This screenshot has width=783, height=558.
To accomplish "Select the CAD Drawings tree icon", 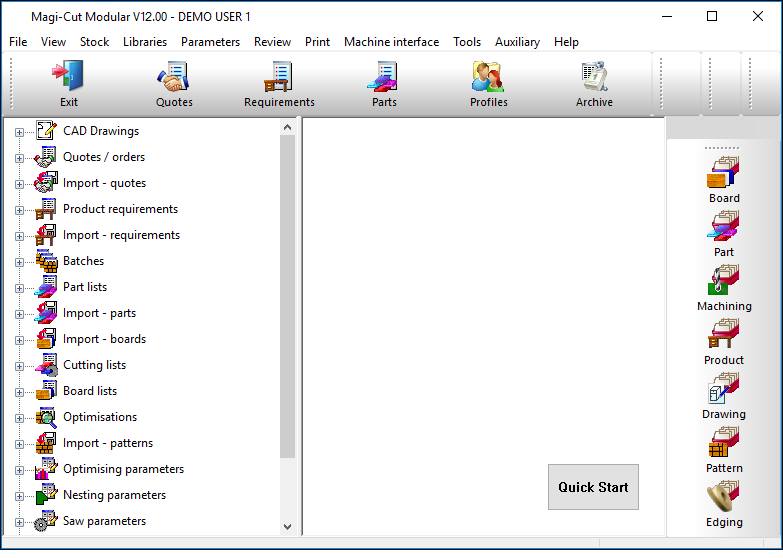I will [x=46, y=131].
